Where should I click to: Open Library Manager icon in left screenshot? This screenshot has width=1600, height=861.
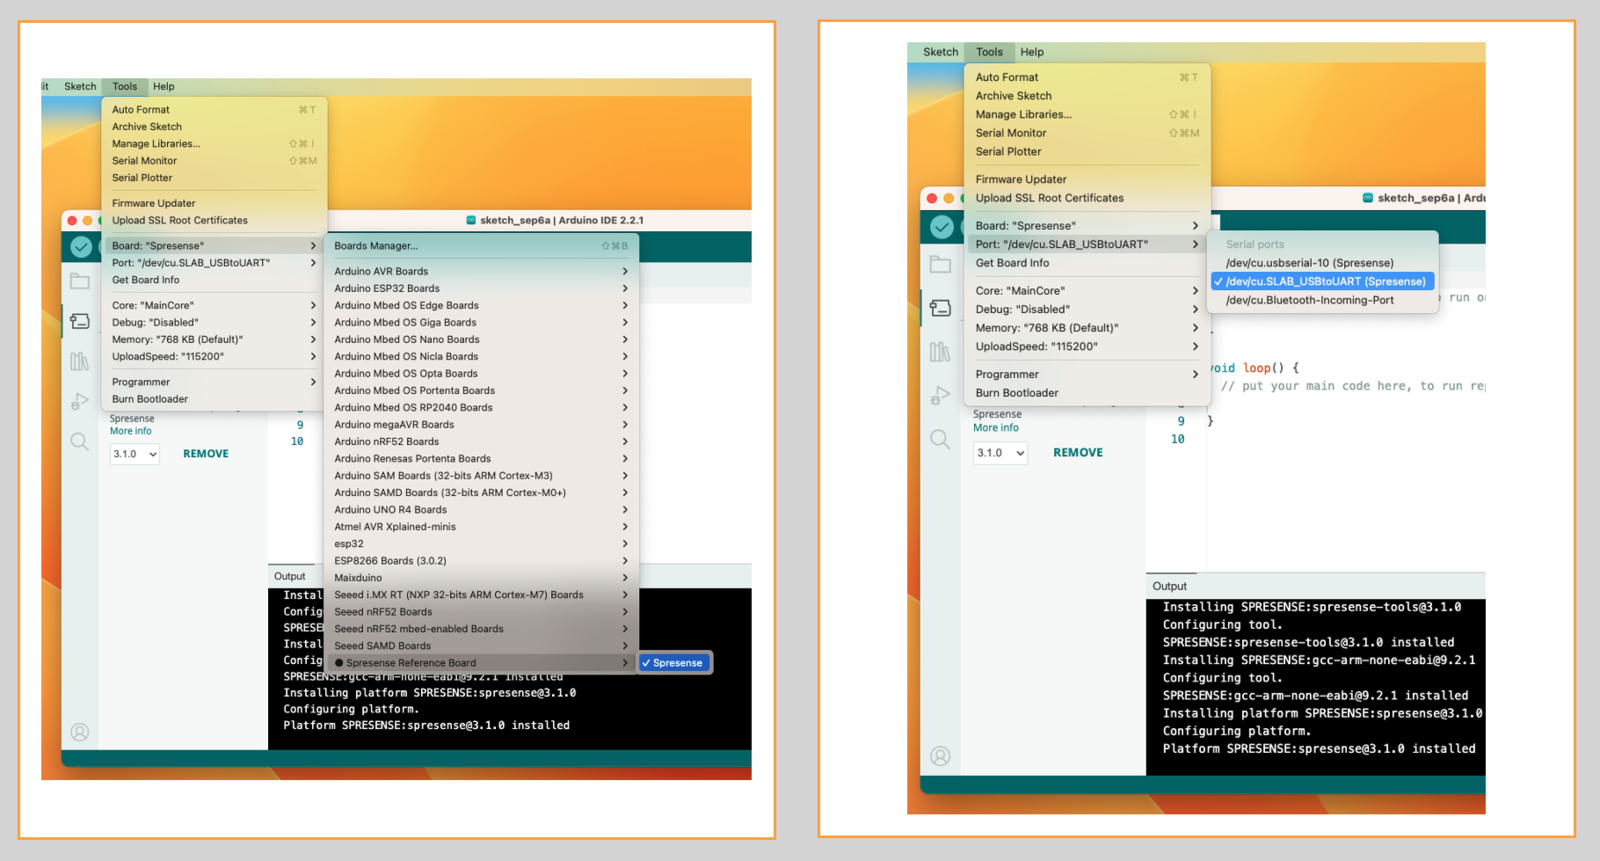(x=80, y=361)
